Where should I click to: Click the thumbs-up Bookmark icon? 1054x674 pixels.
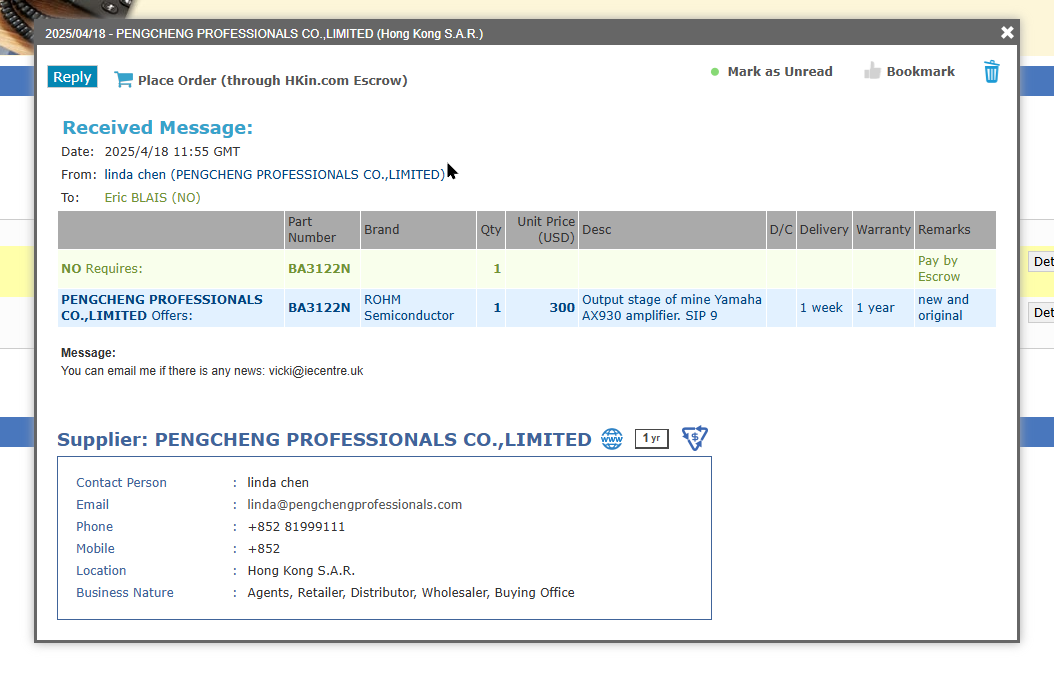click(x=872, y=71)
